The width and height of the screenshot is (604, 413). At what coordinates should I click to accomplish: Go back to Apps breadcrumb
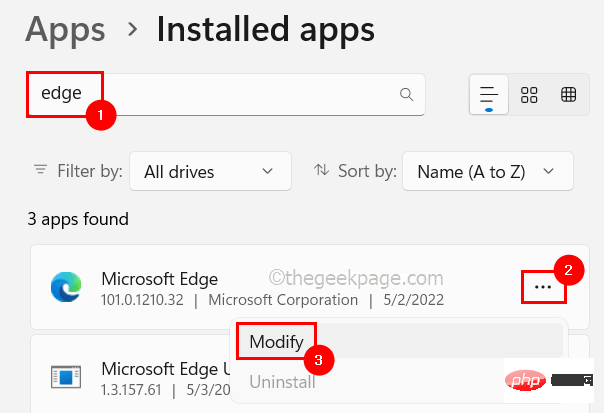pos(65,30)
